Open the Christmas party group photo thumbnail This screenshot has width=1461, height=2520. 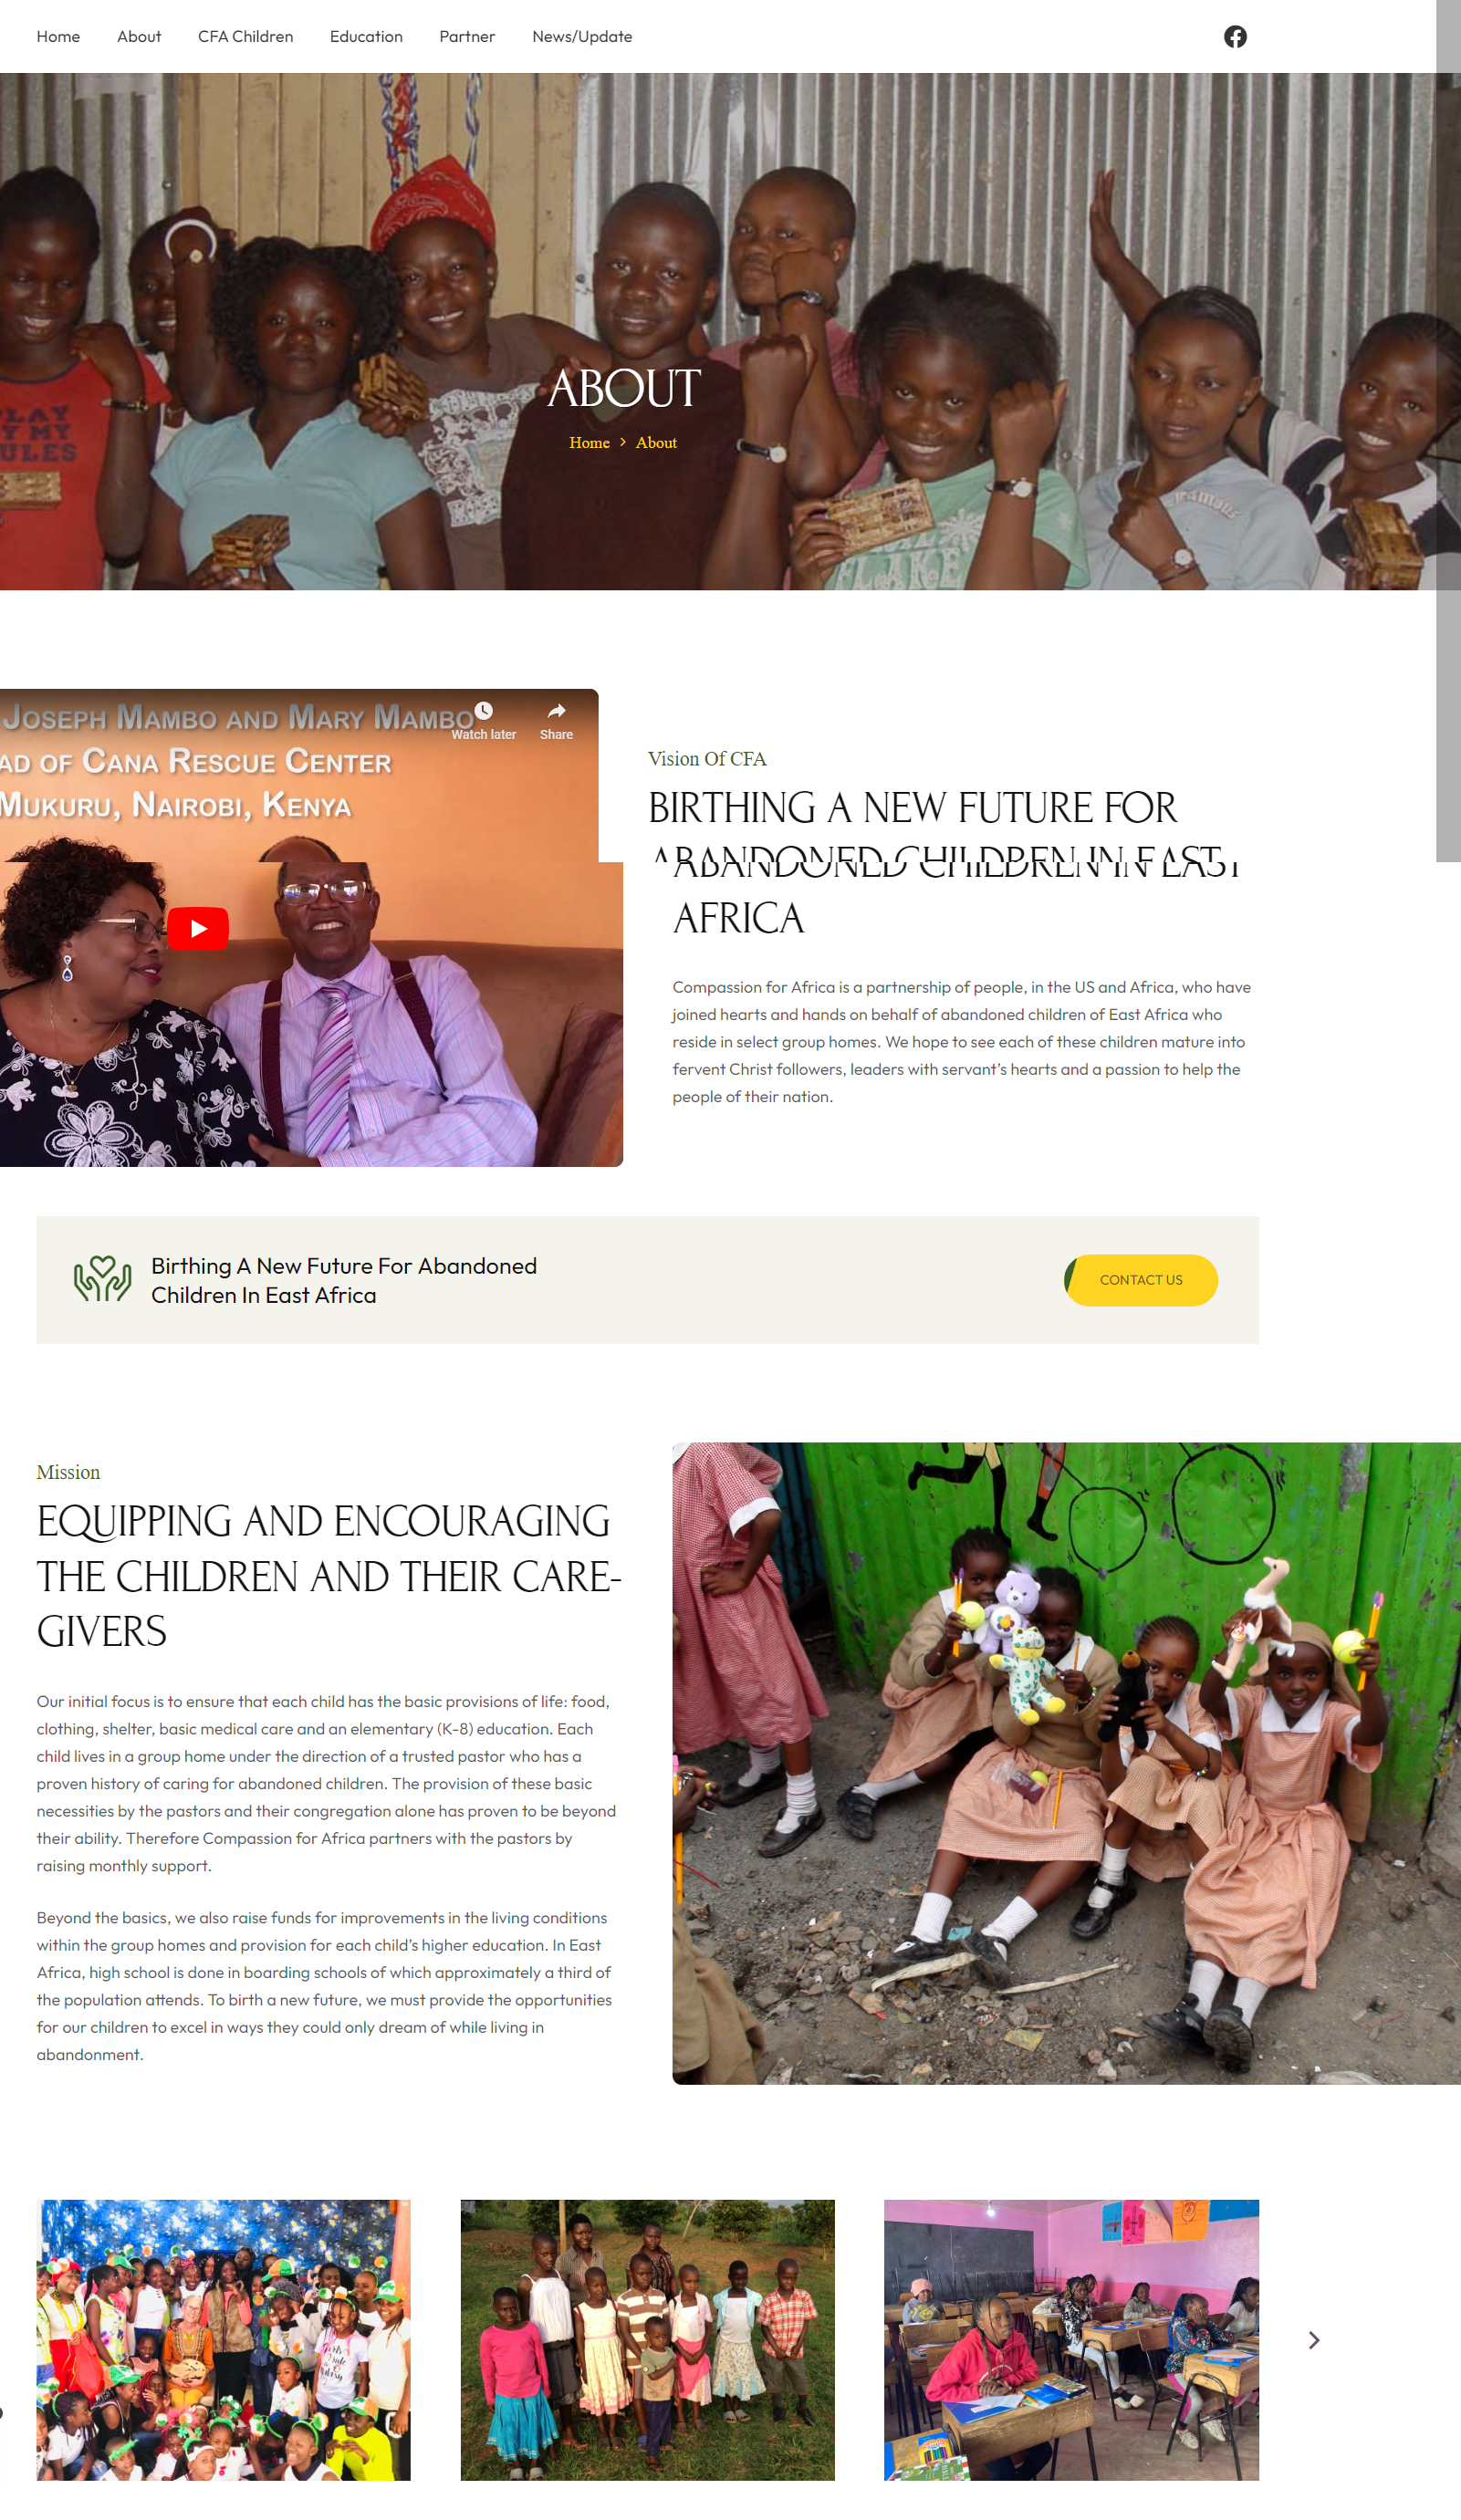point(224,2340)
